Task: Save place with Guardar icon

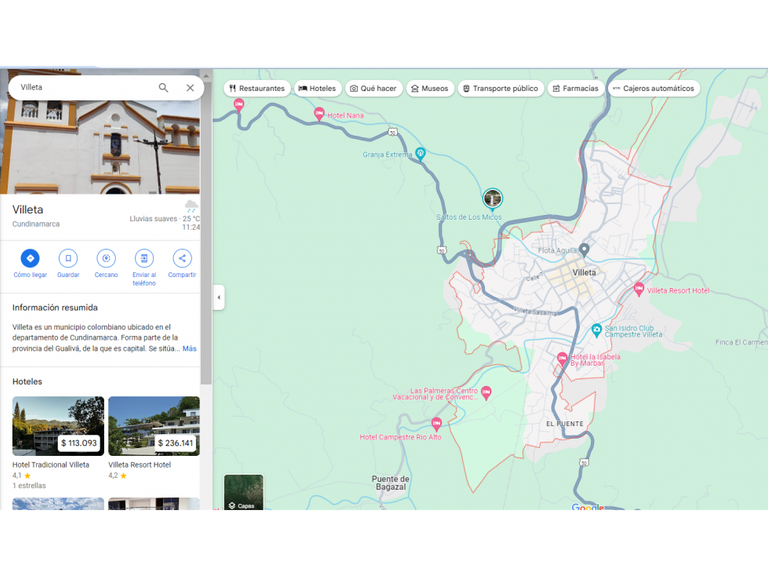Action: click(x=68, y=258)
